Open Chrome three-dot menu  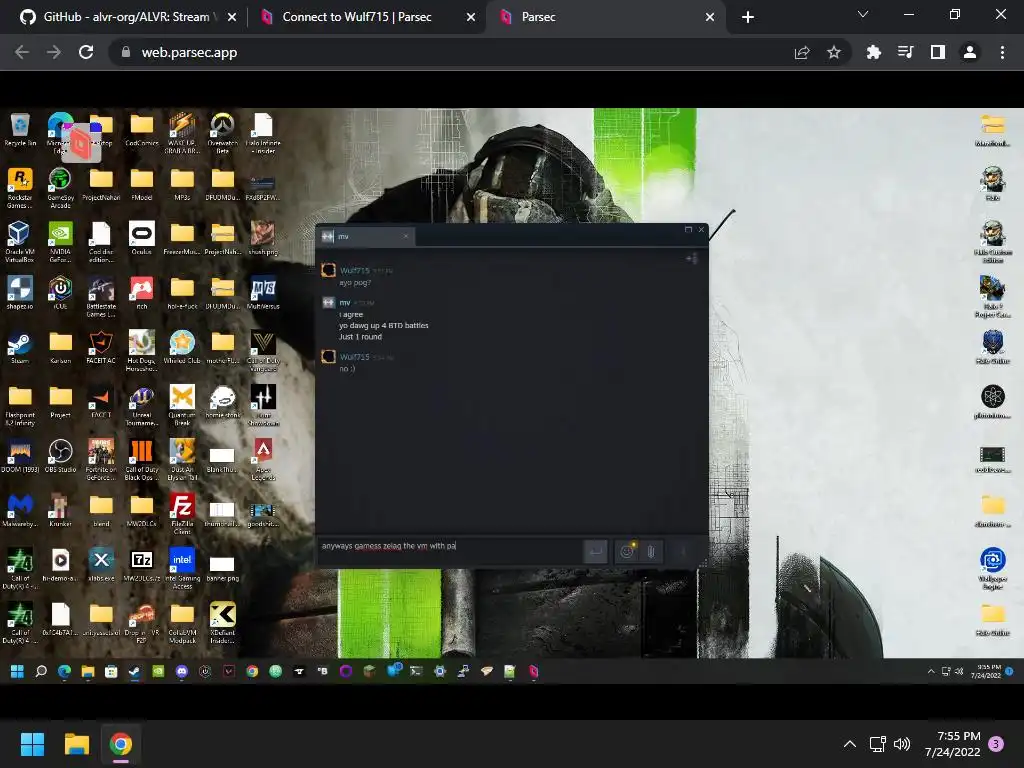click(x=1002, y=52)
